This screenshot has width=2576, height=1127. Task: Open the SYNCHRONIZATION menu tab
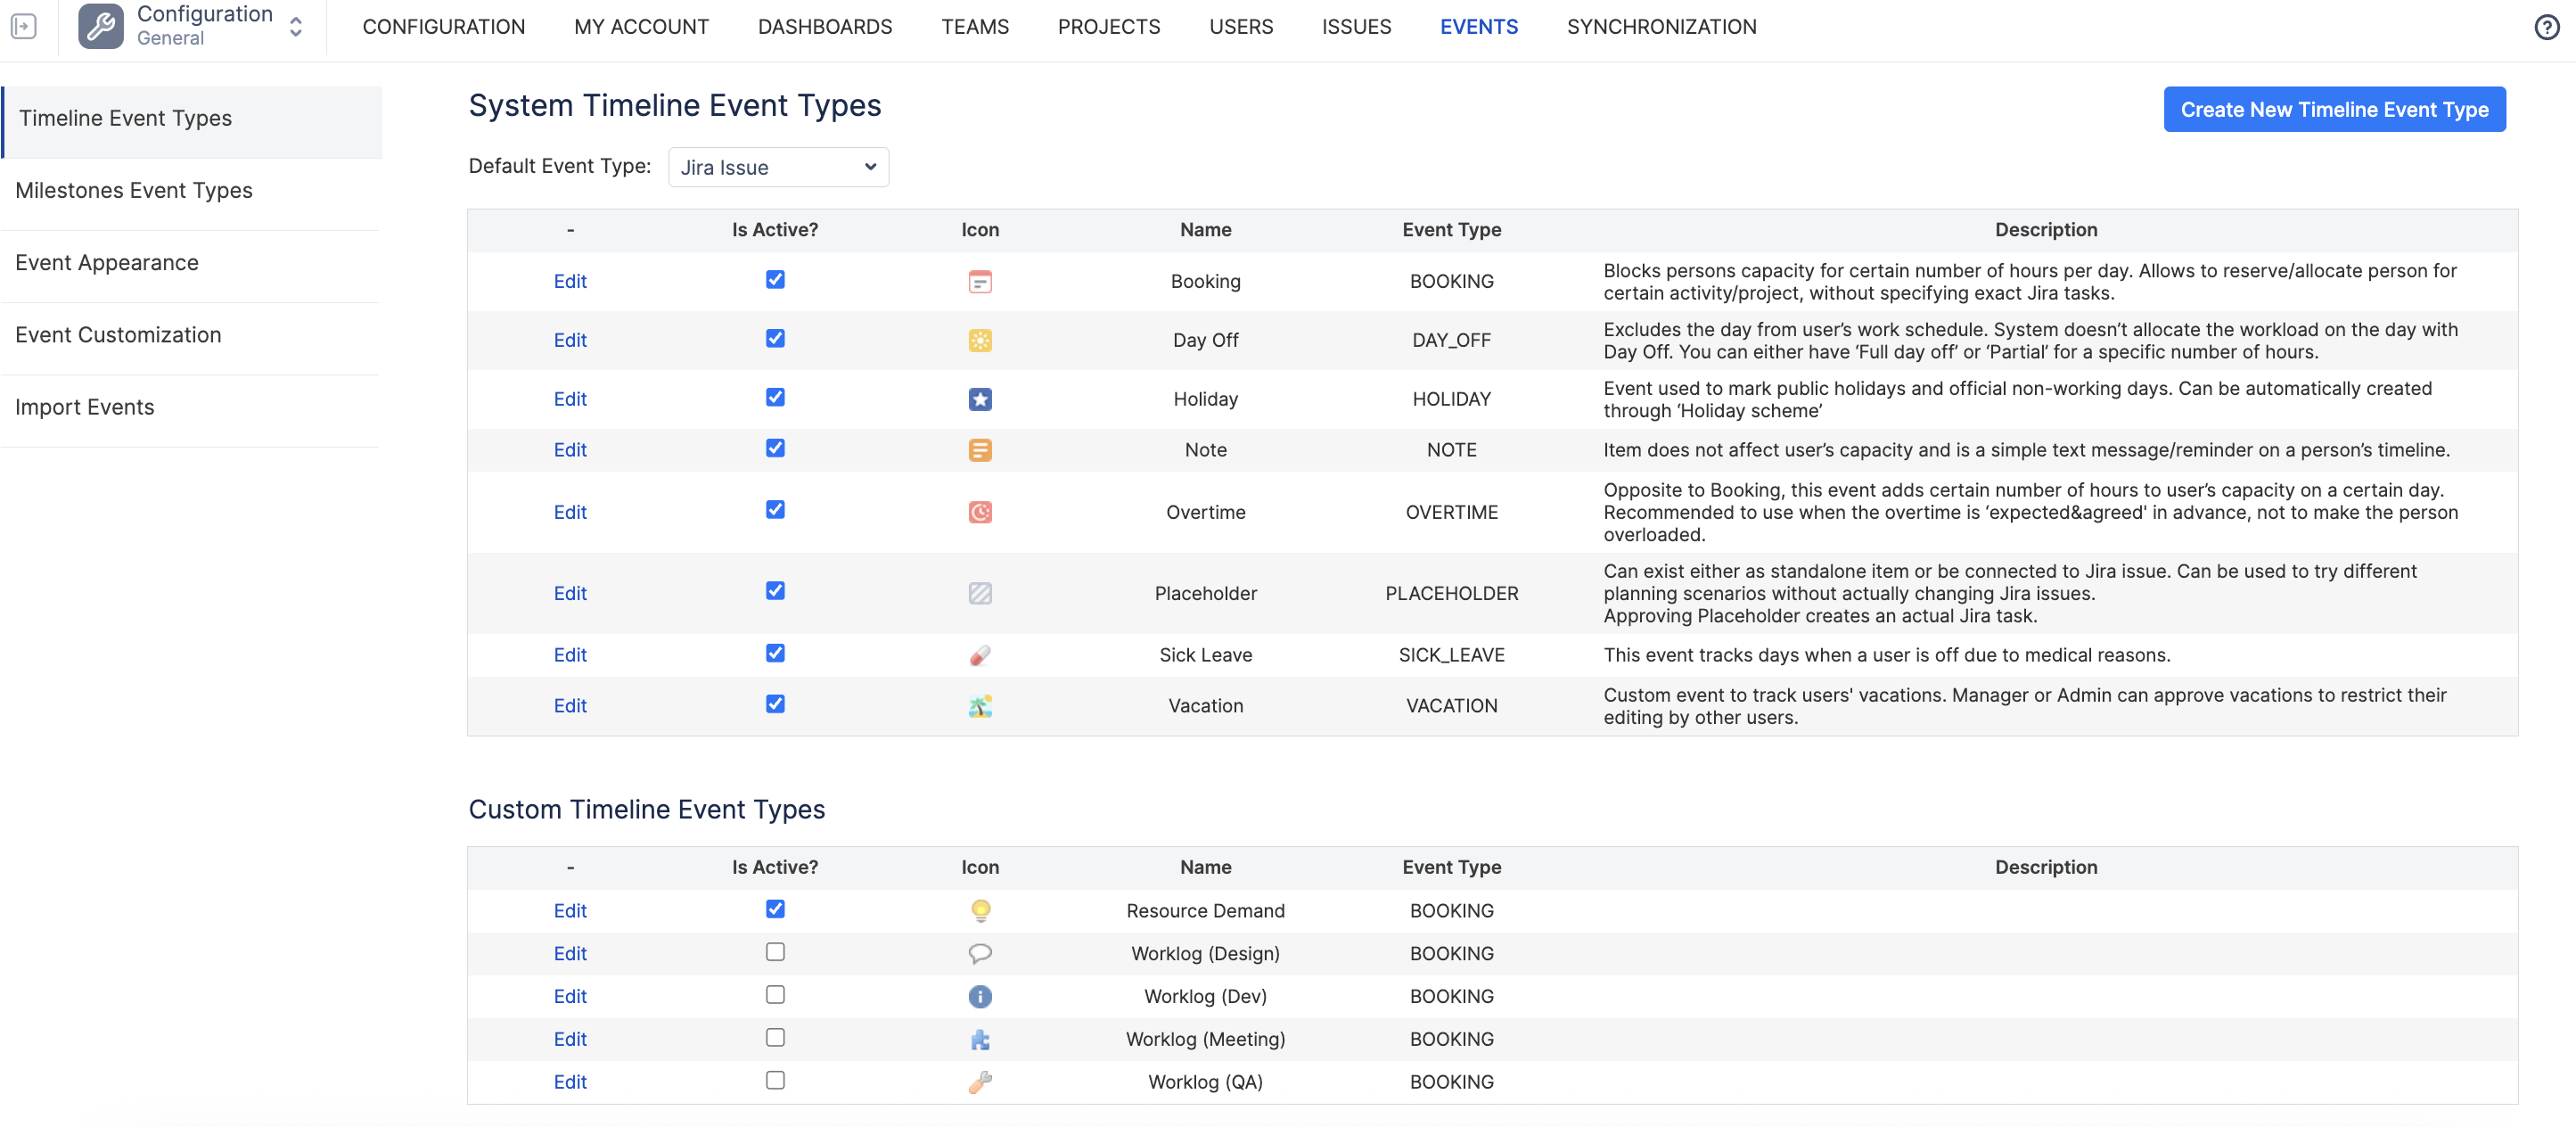point(1661,27)
